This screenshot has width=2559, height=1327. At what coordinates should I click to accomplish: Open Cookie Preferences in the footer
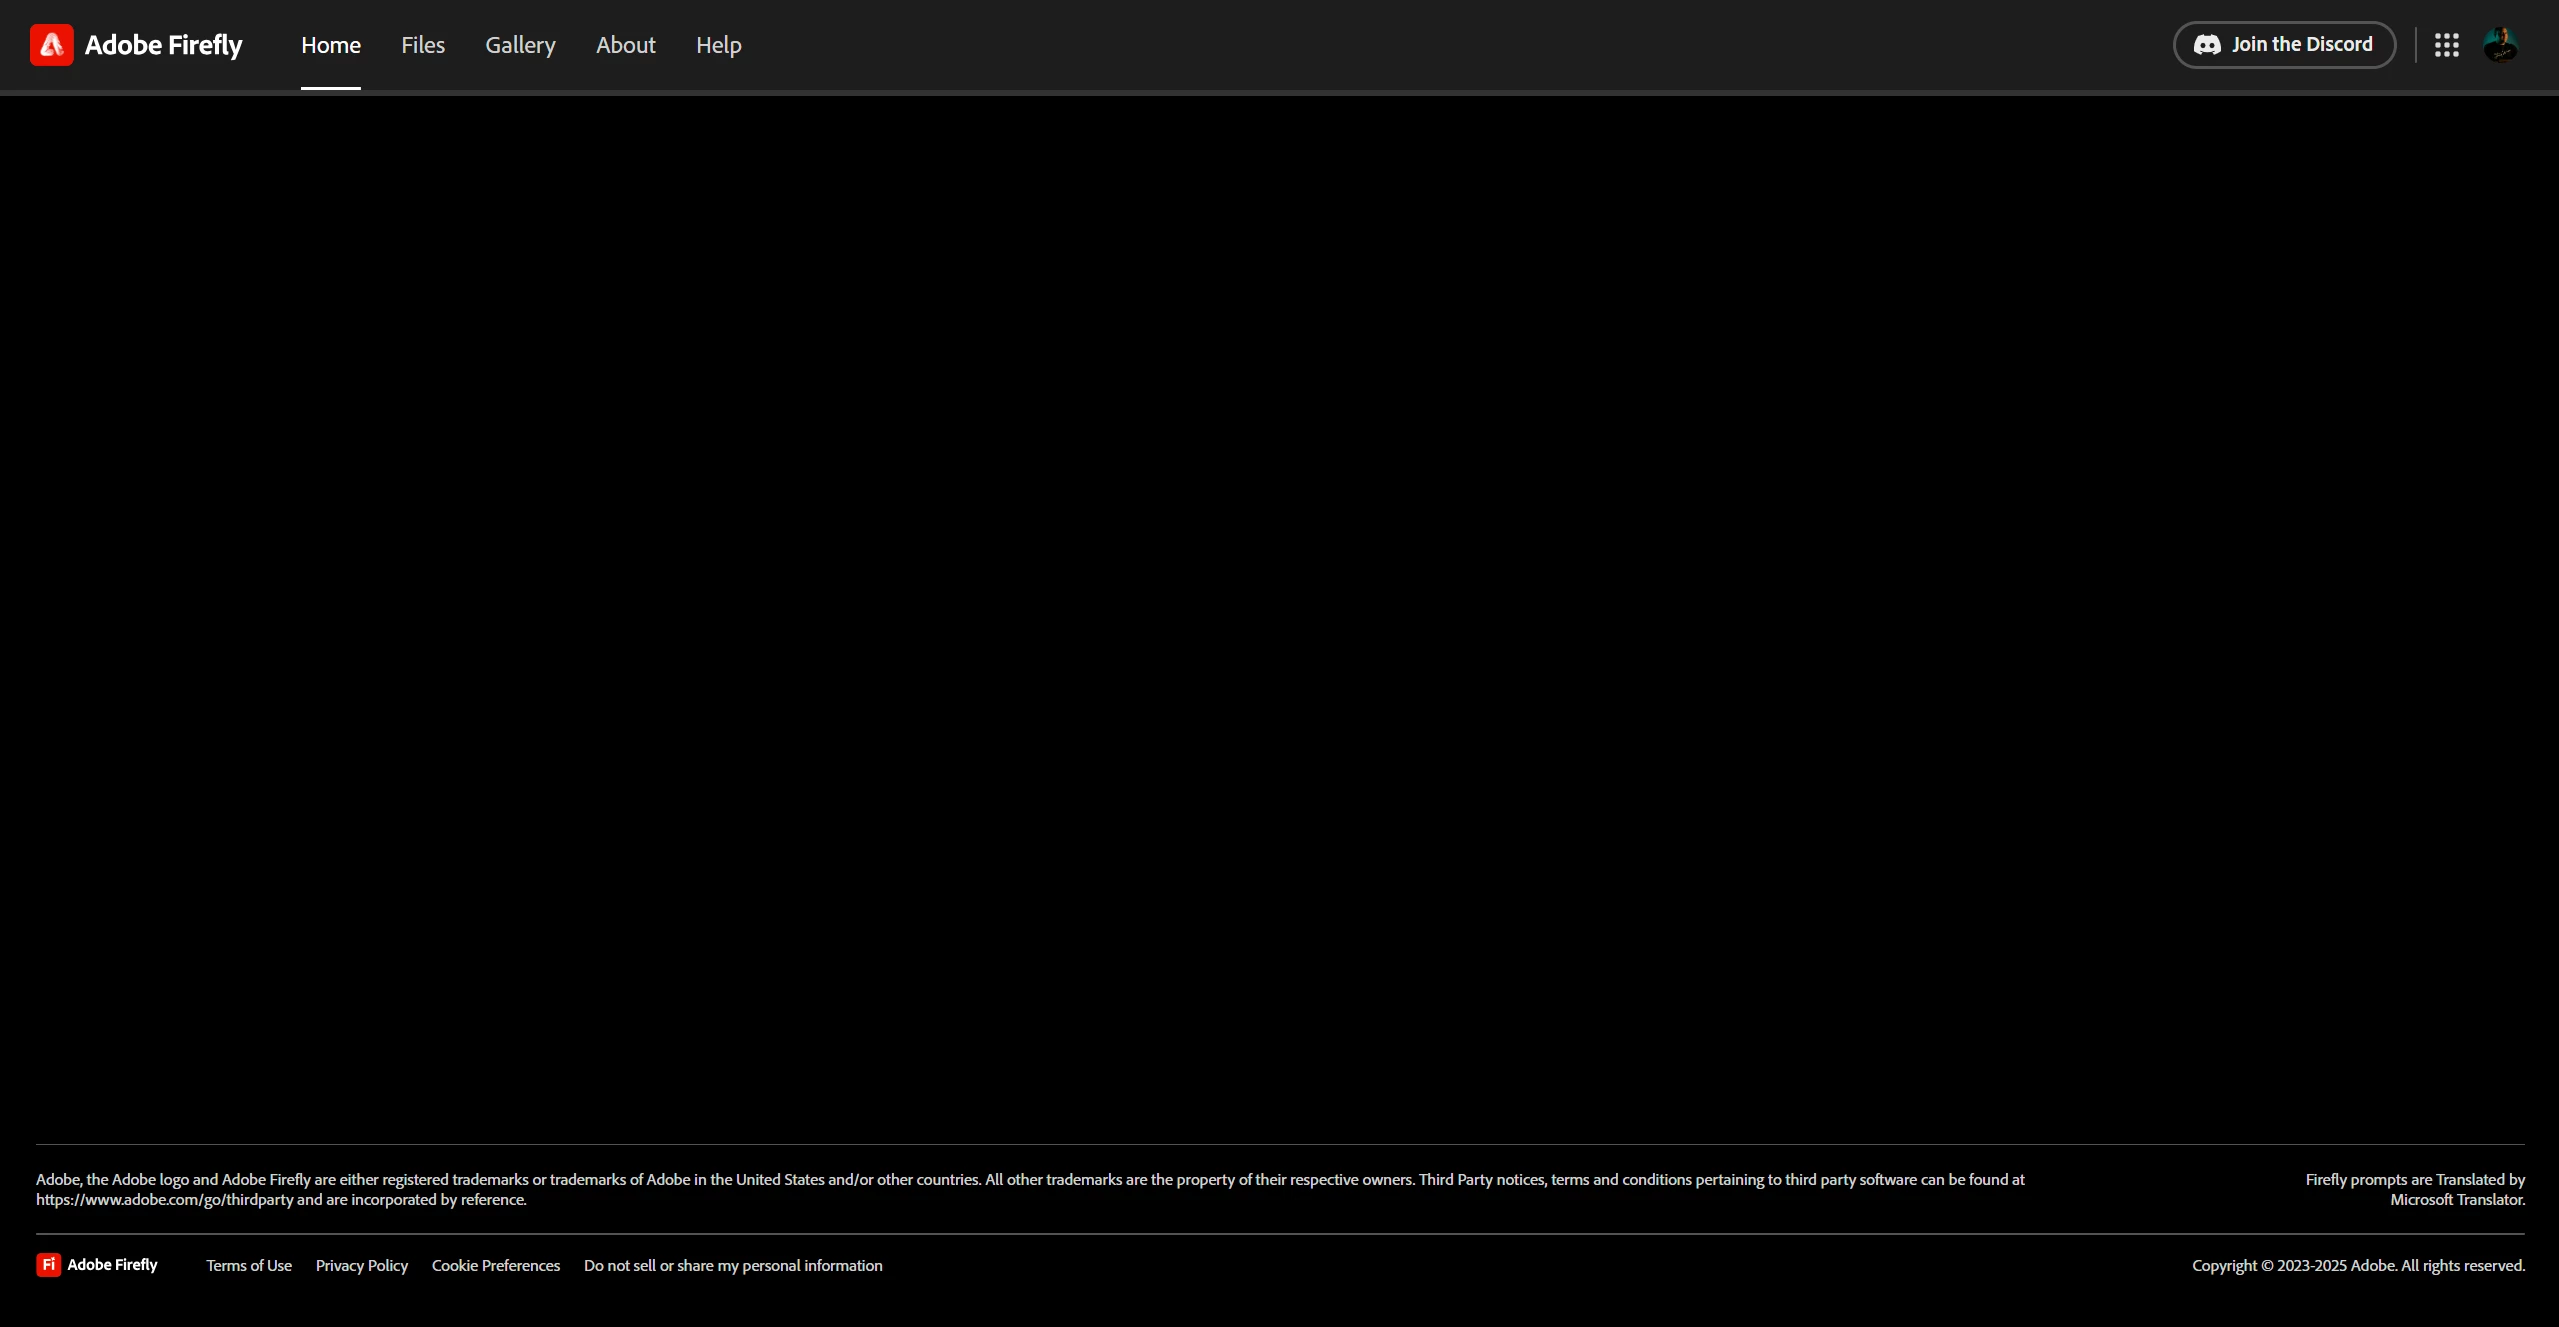[x=496, y=1266]
